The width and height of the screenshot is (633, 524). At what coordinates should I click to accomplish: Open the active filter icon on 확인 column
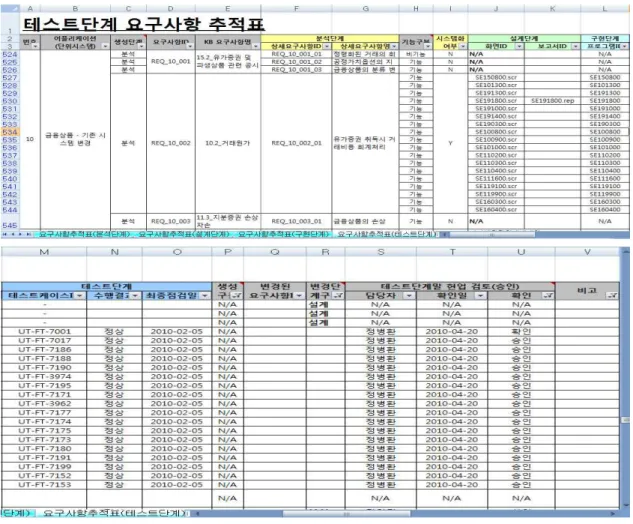(x=548, y=296)
